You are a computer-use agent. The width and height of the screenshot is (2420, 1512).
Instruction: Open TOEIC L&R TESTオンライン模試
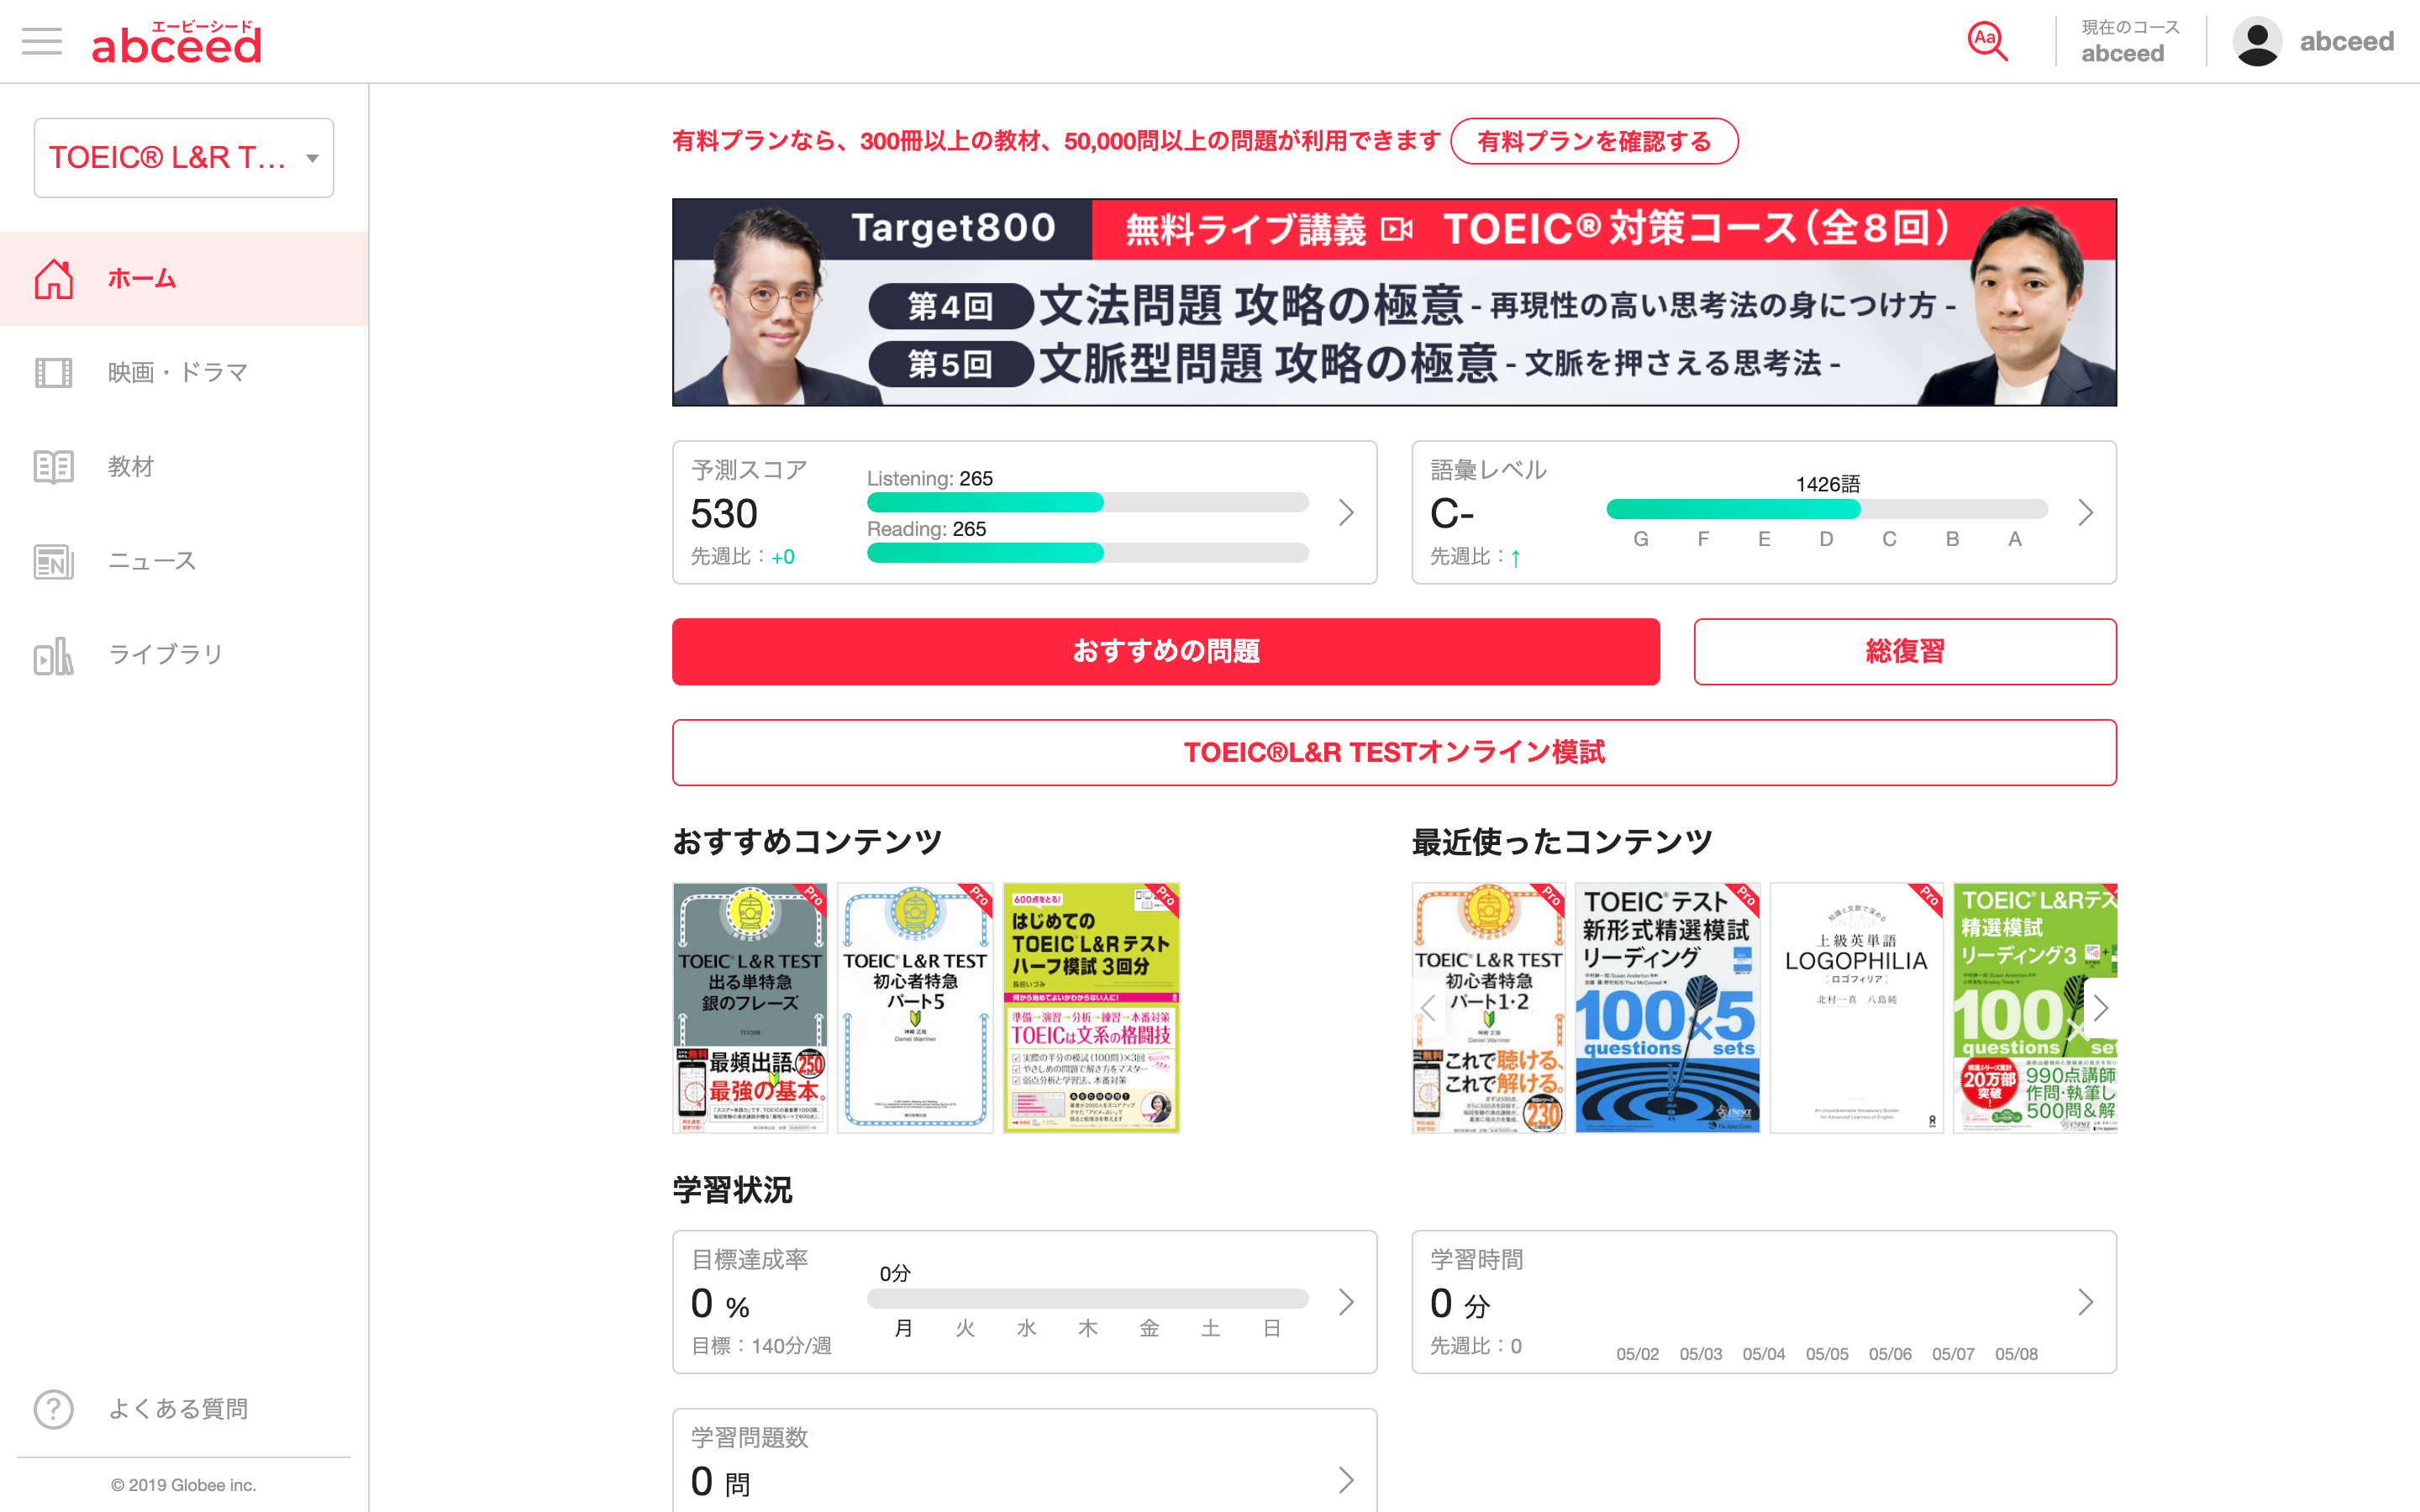click(x=1394, y=752)
